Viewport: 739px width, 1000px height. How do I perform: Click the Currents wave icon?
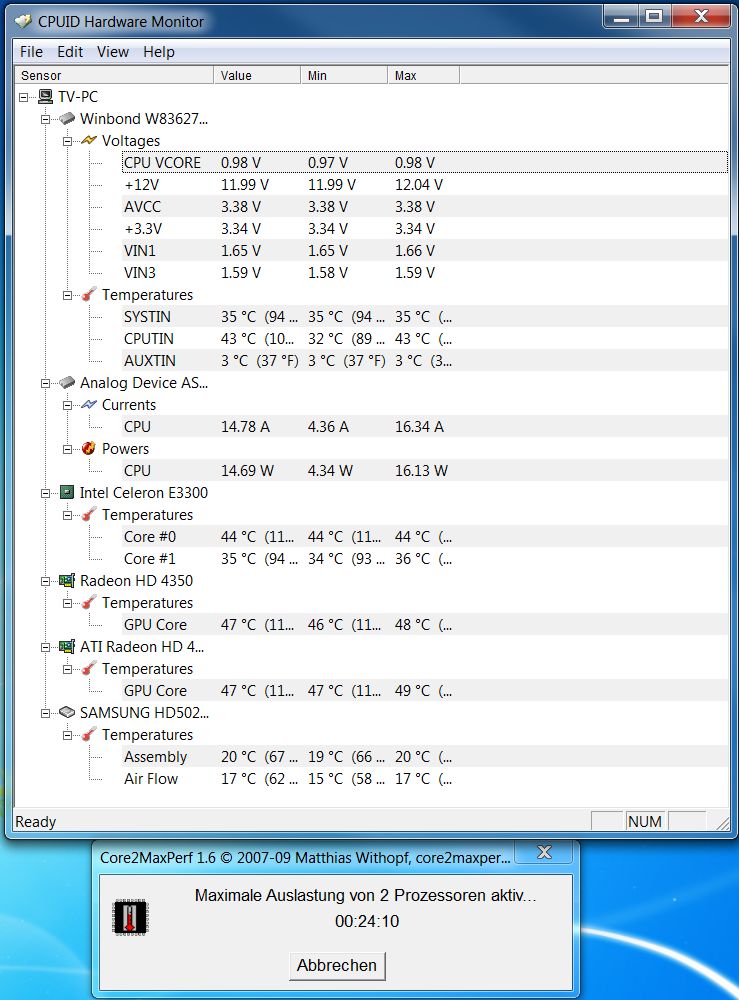89,404
